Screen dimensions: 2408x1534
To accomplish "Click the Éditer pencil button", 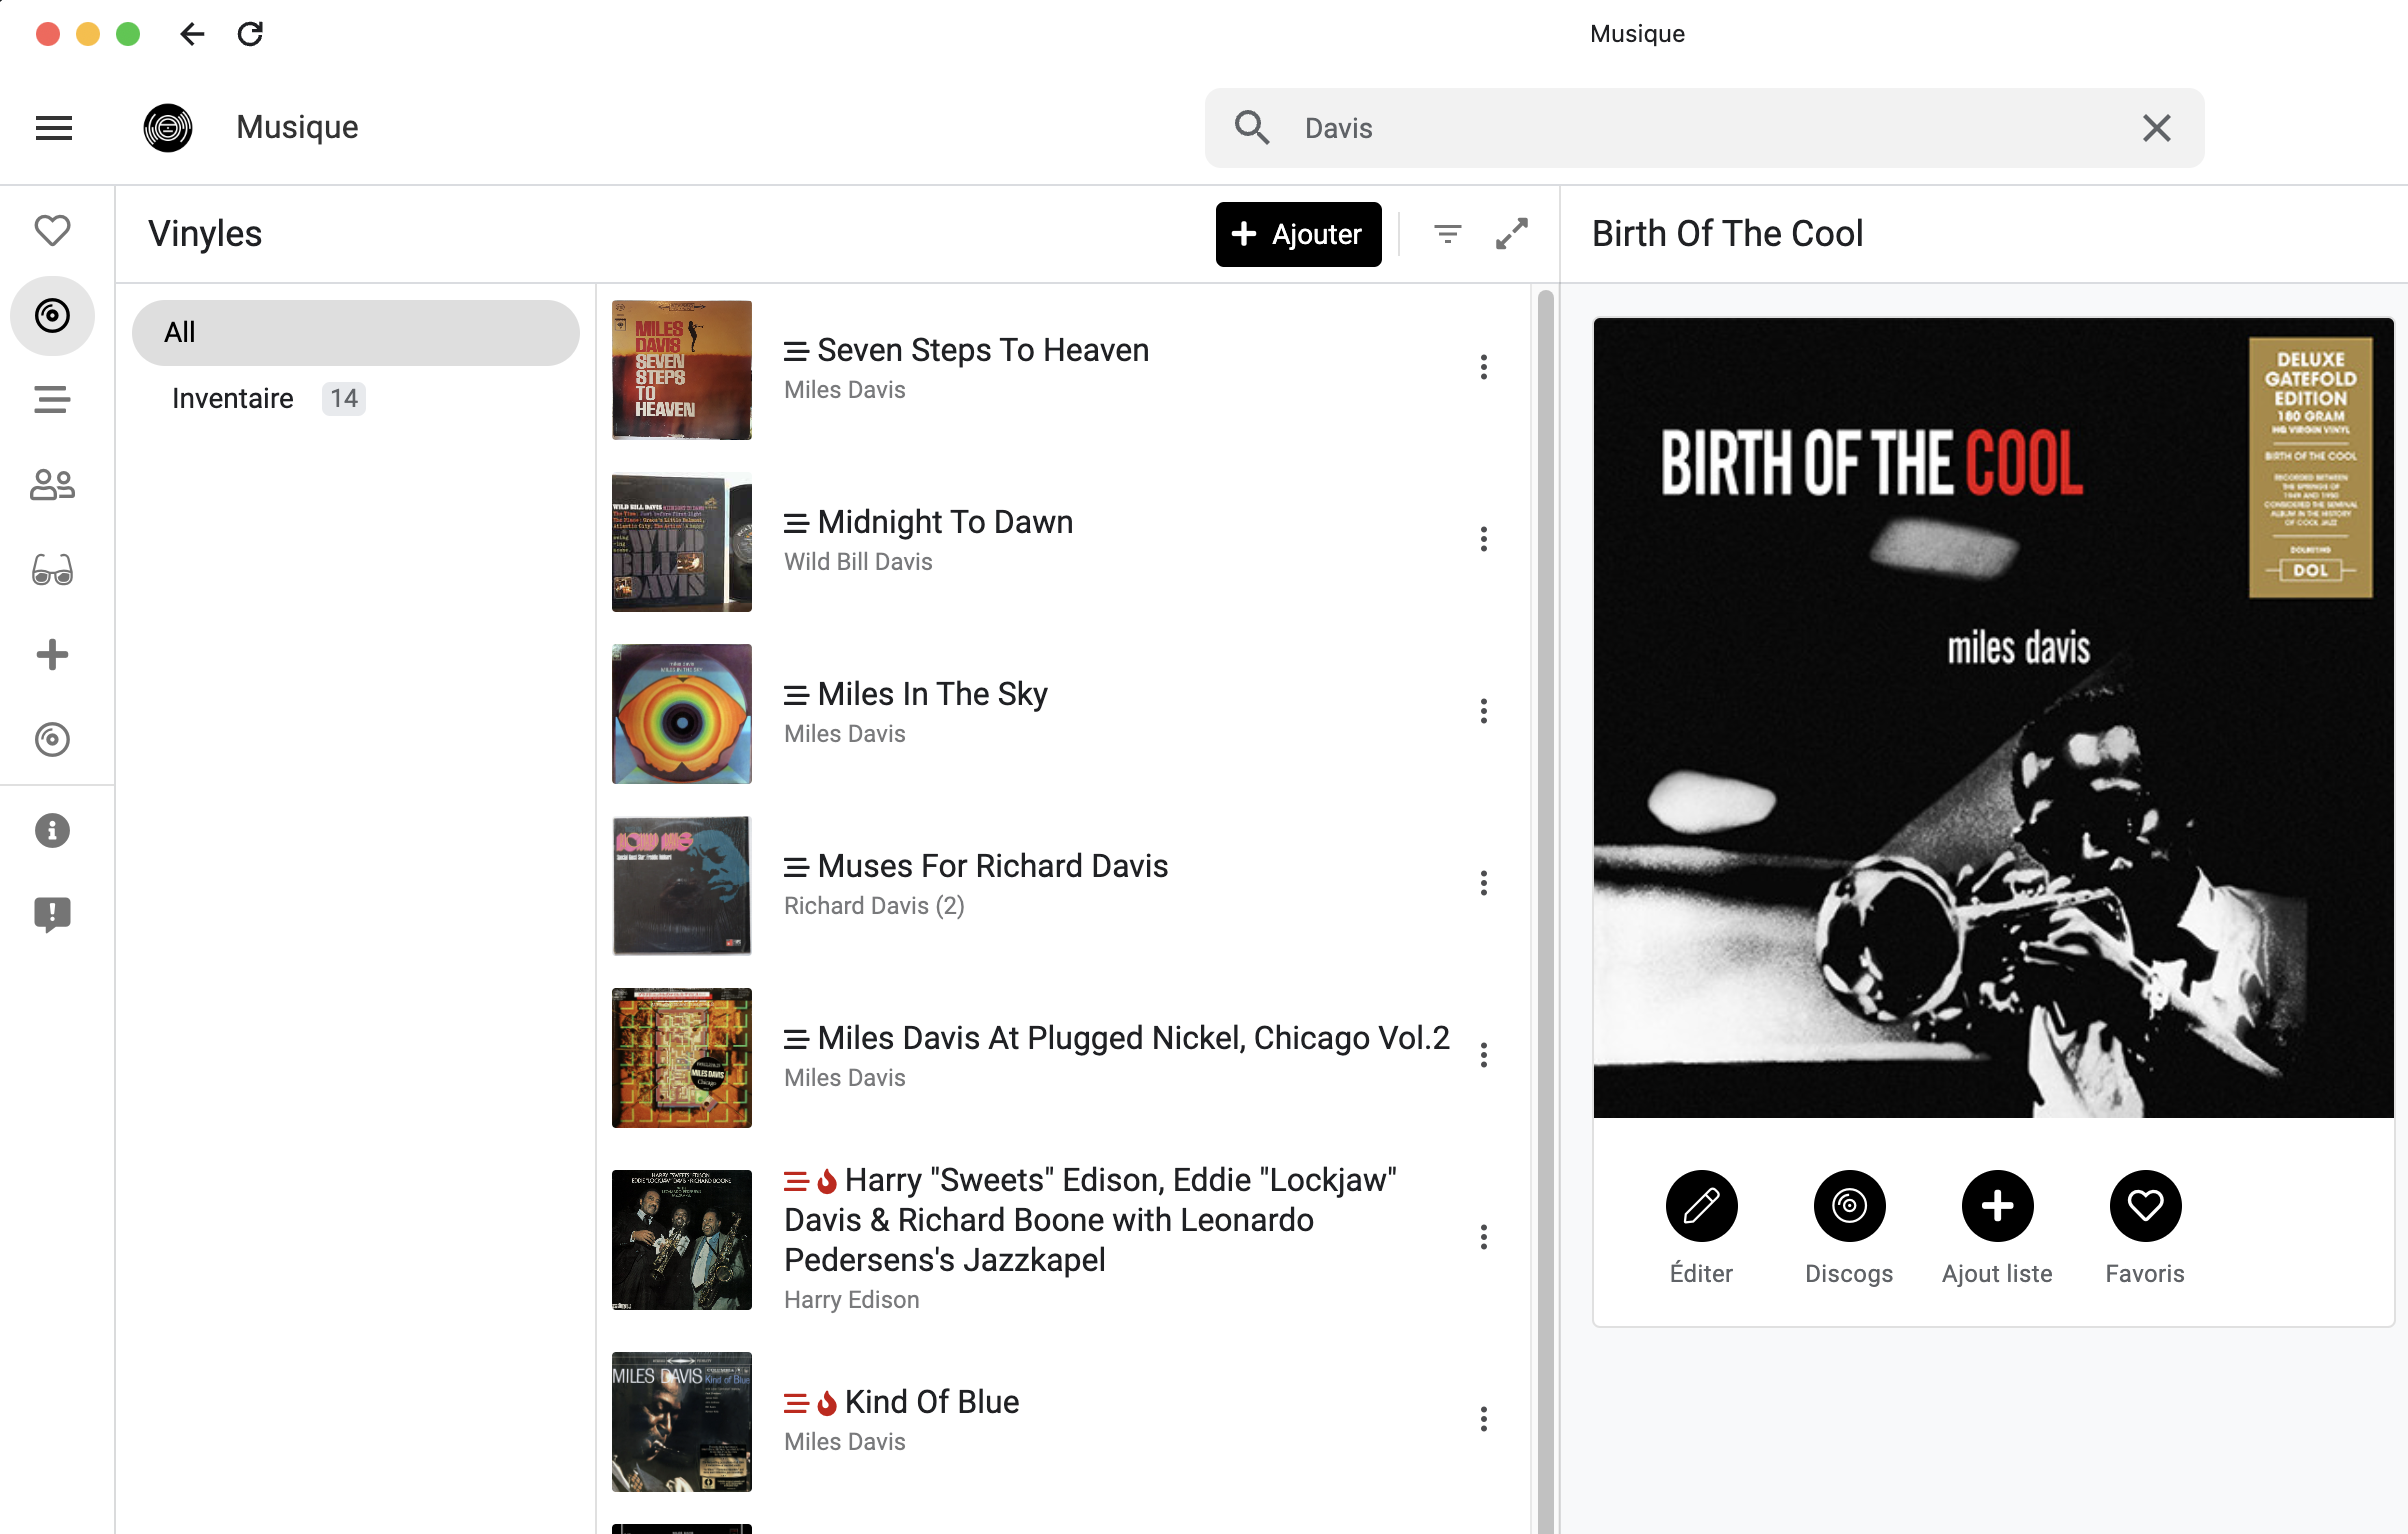I will 1701,1206.
